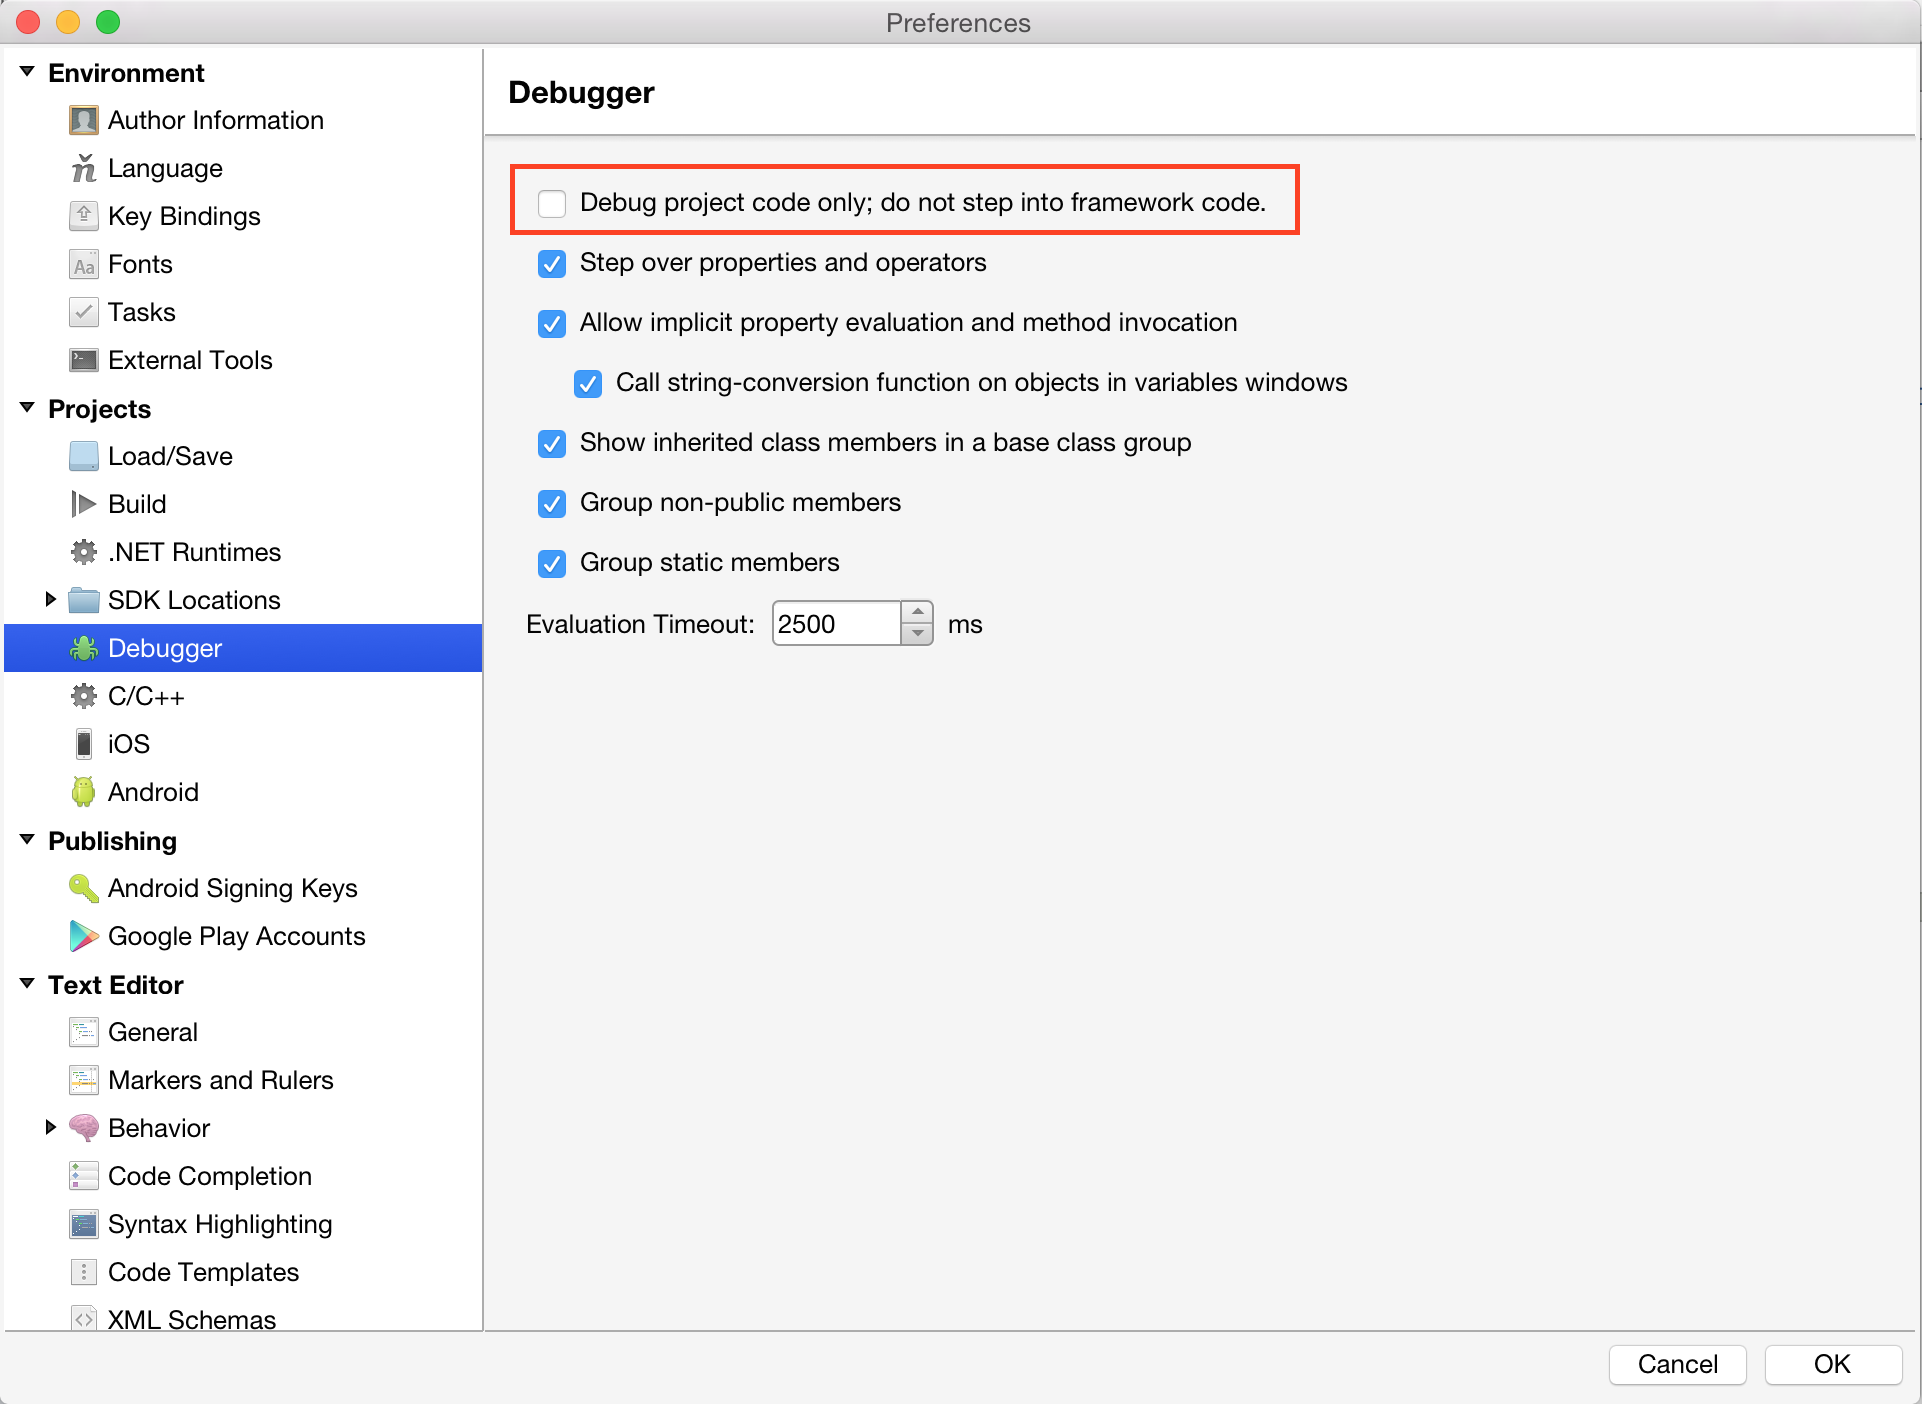Image resolution: width=1922 pixels, height=1404 pixels.
Task: Click the Cancel button
Action: coord(1677,1364)
